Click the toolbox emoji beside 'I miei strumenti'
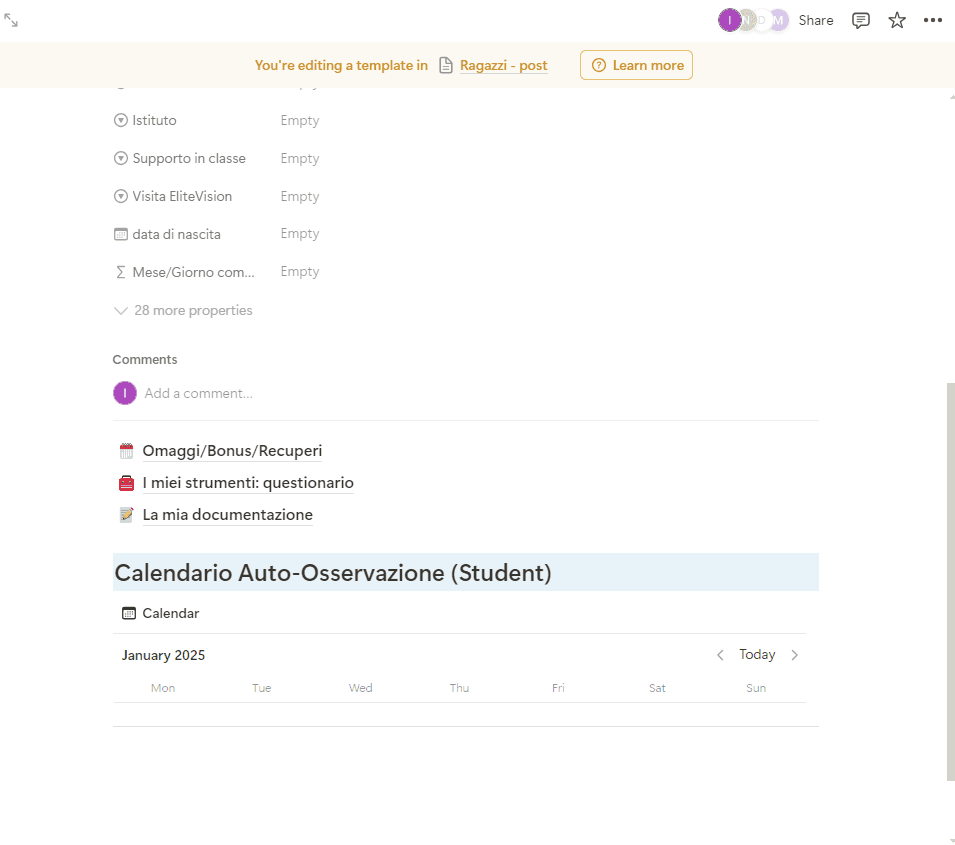Image resolution: width=955 pixels, height=845 pixels. coord(126,482)
